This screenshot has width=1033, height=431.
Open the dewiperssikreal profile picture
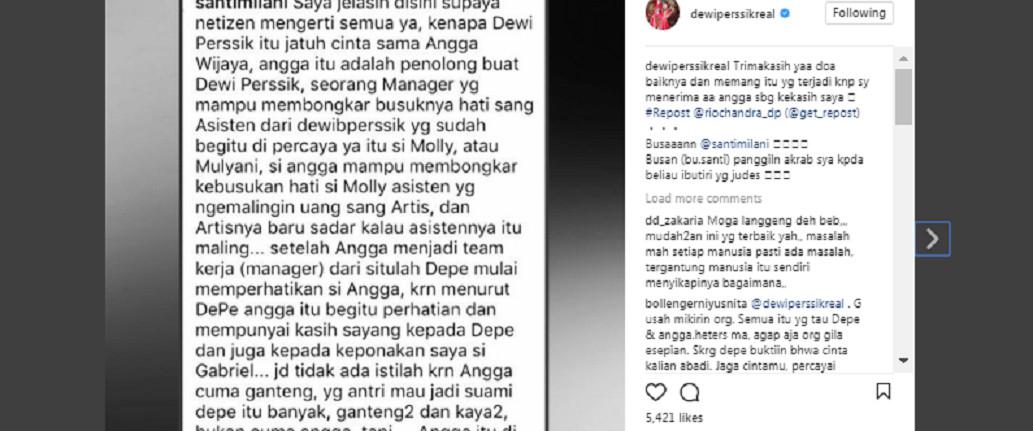tap(662, 13)
